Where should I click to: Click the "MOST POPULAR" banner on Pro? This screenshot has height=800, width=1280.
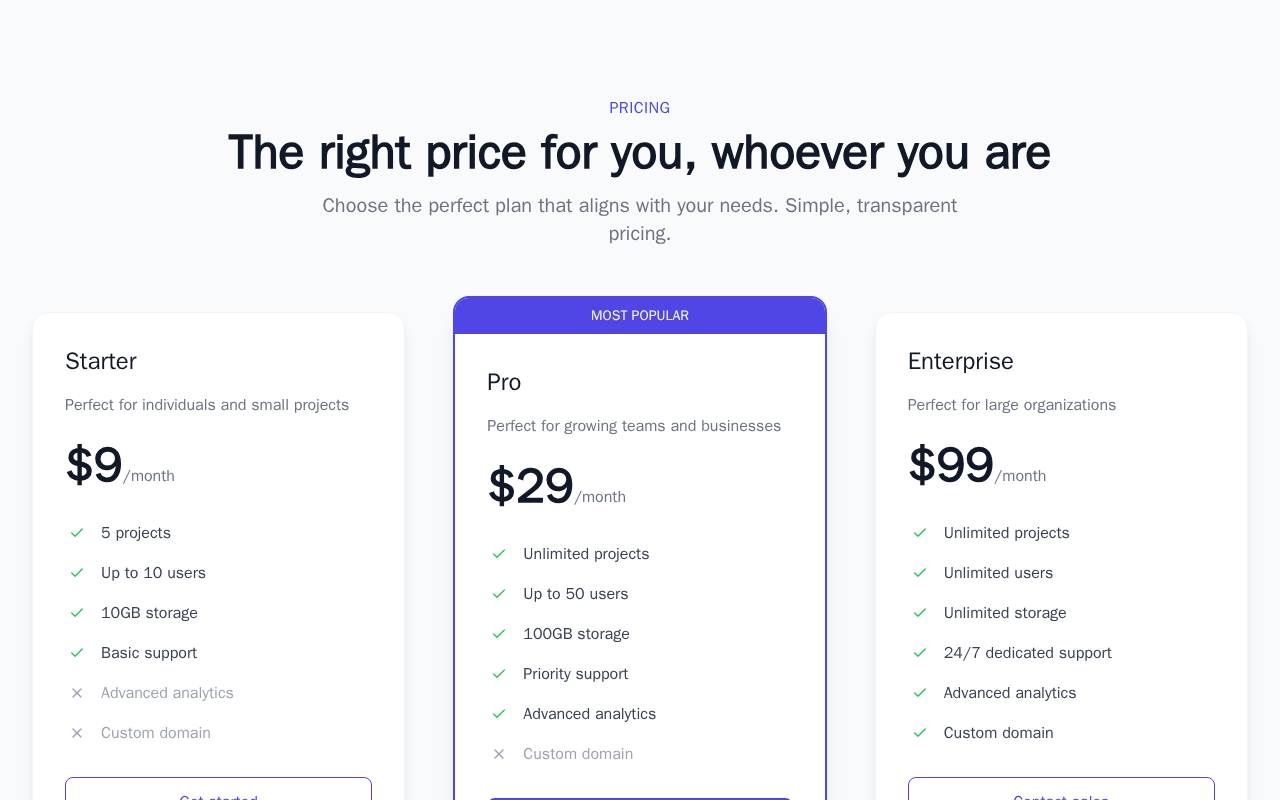coord(640,316)
